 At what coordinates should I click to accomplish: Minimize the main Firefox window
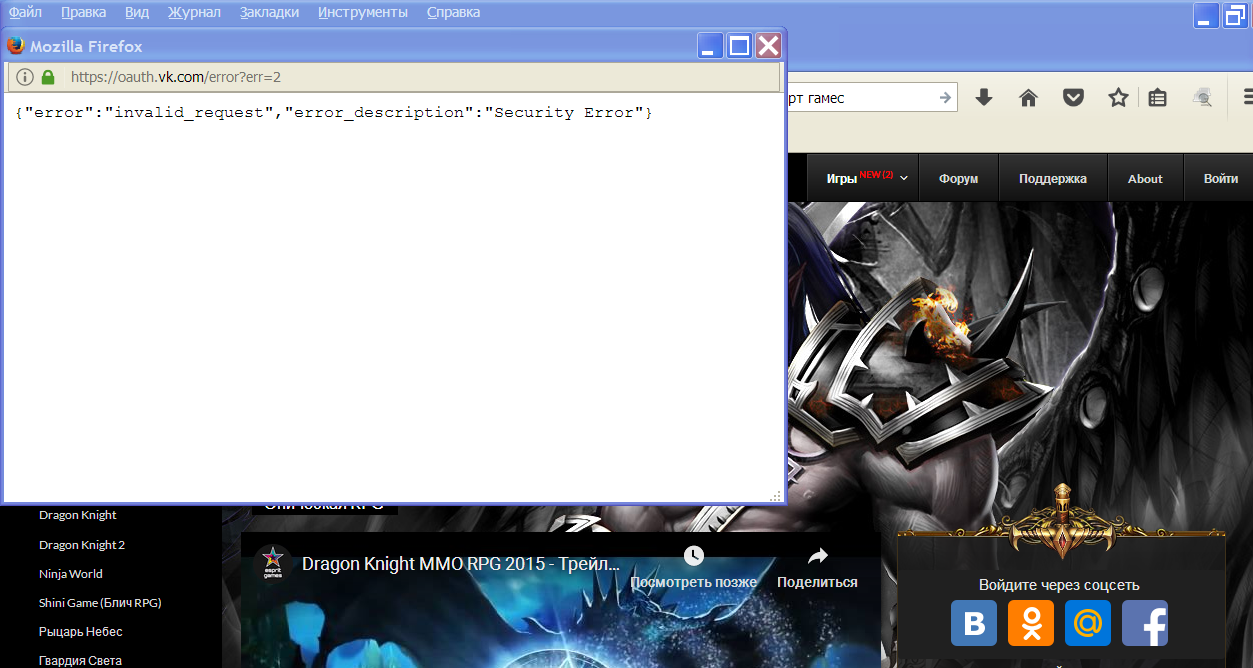click(x=1207, y=15)
